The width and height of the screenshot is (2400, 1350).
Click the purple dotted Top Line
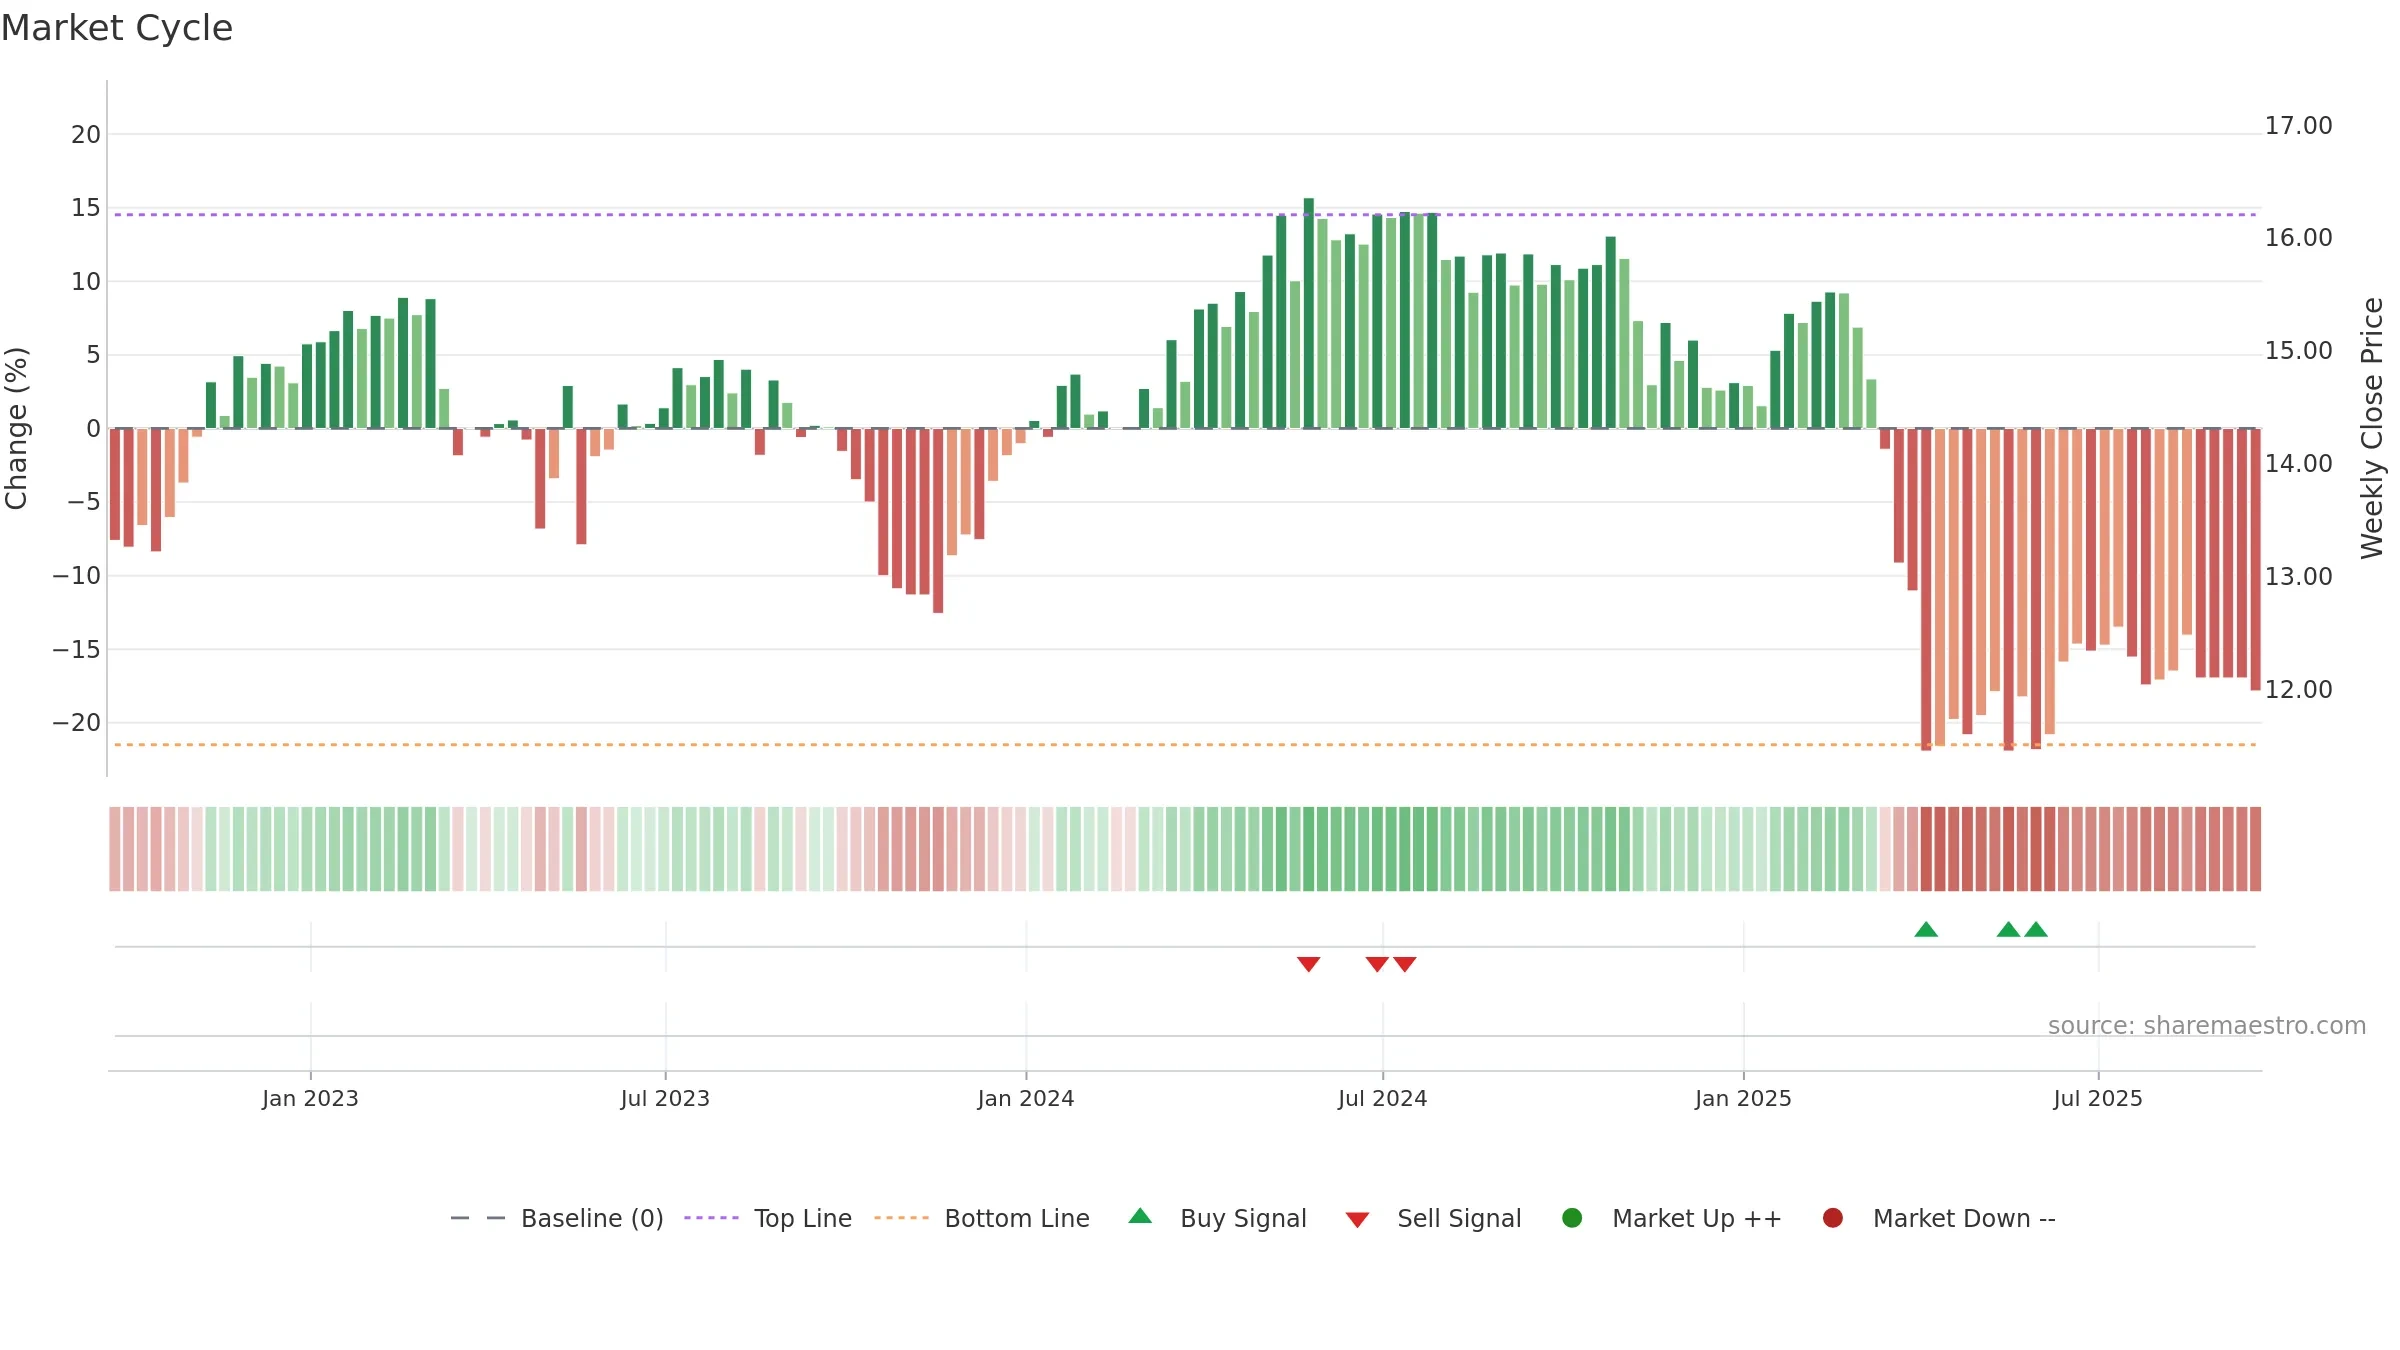[x=1185, y=214]
